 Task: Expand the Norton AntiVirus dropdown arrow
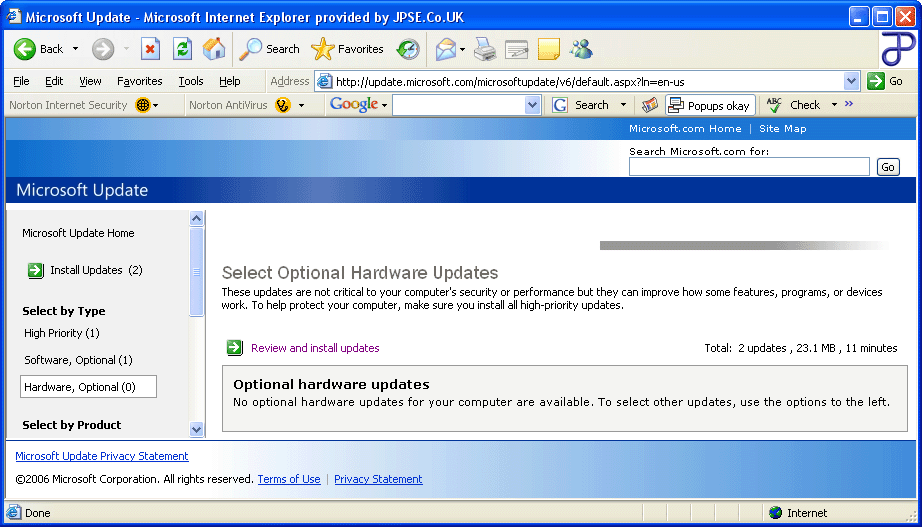click(302, 106)
